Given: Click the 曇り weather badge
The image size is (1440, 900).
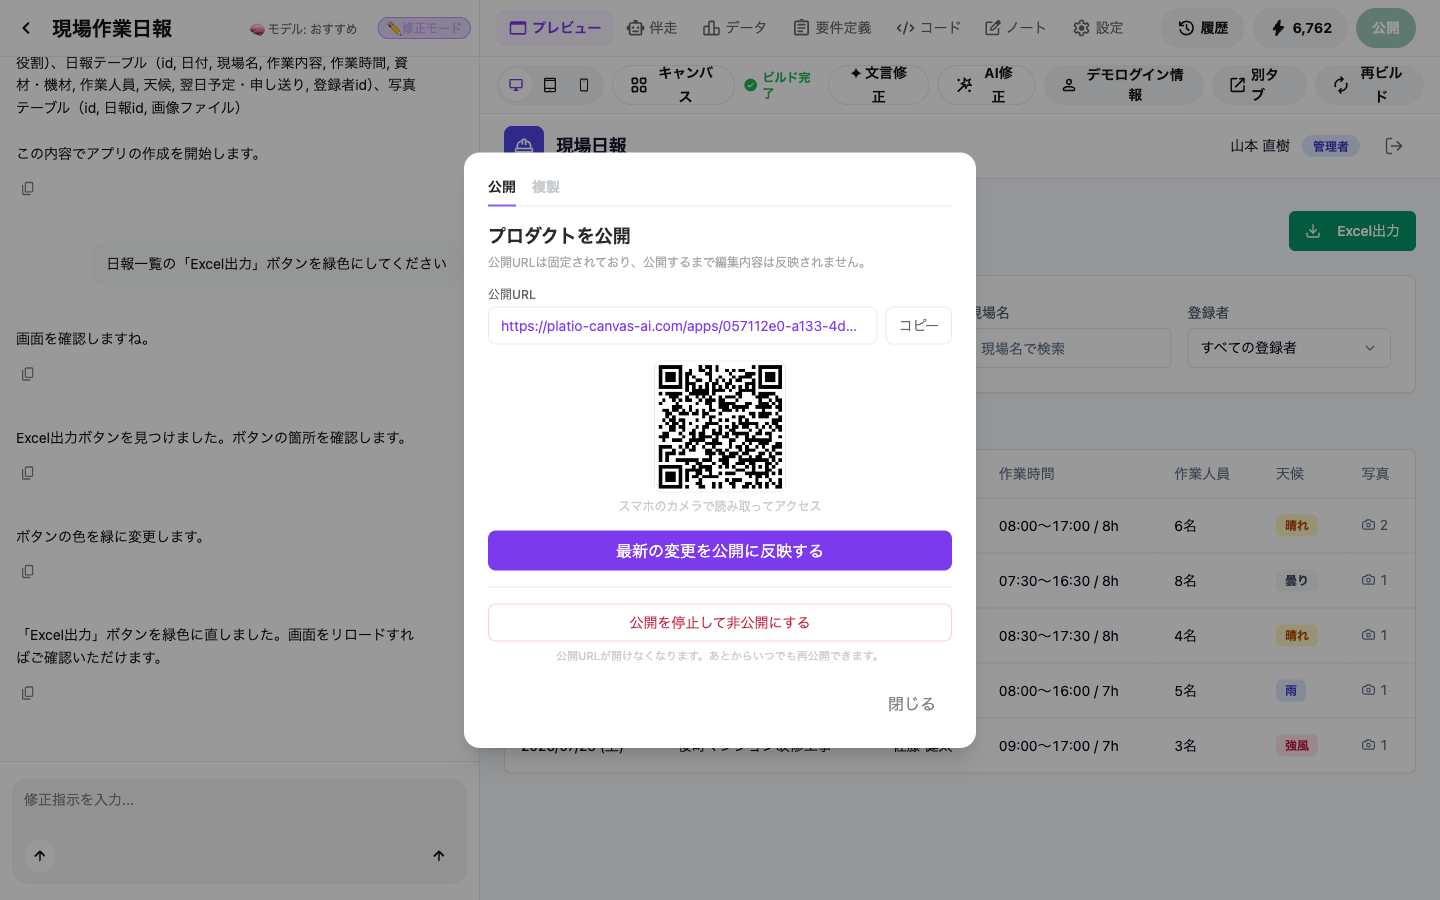Looking at the screenshot, I should click(1297, 580).
